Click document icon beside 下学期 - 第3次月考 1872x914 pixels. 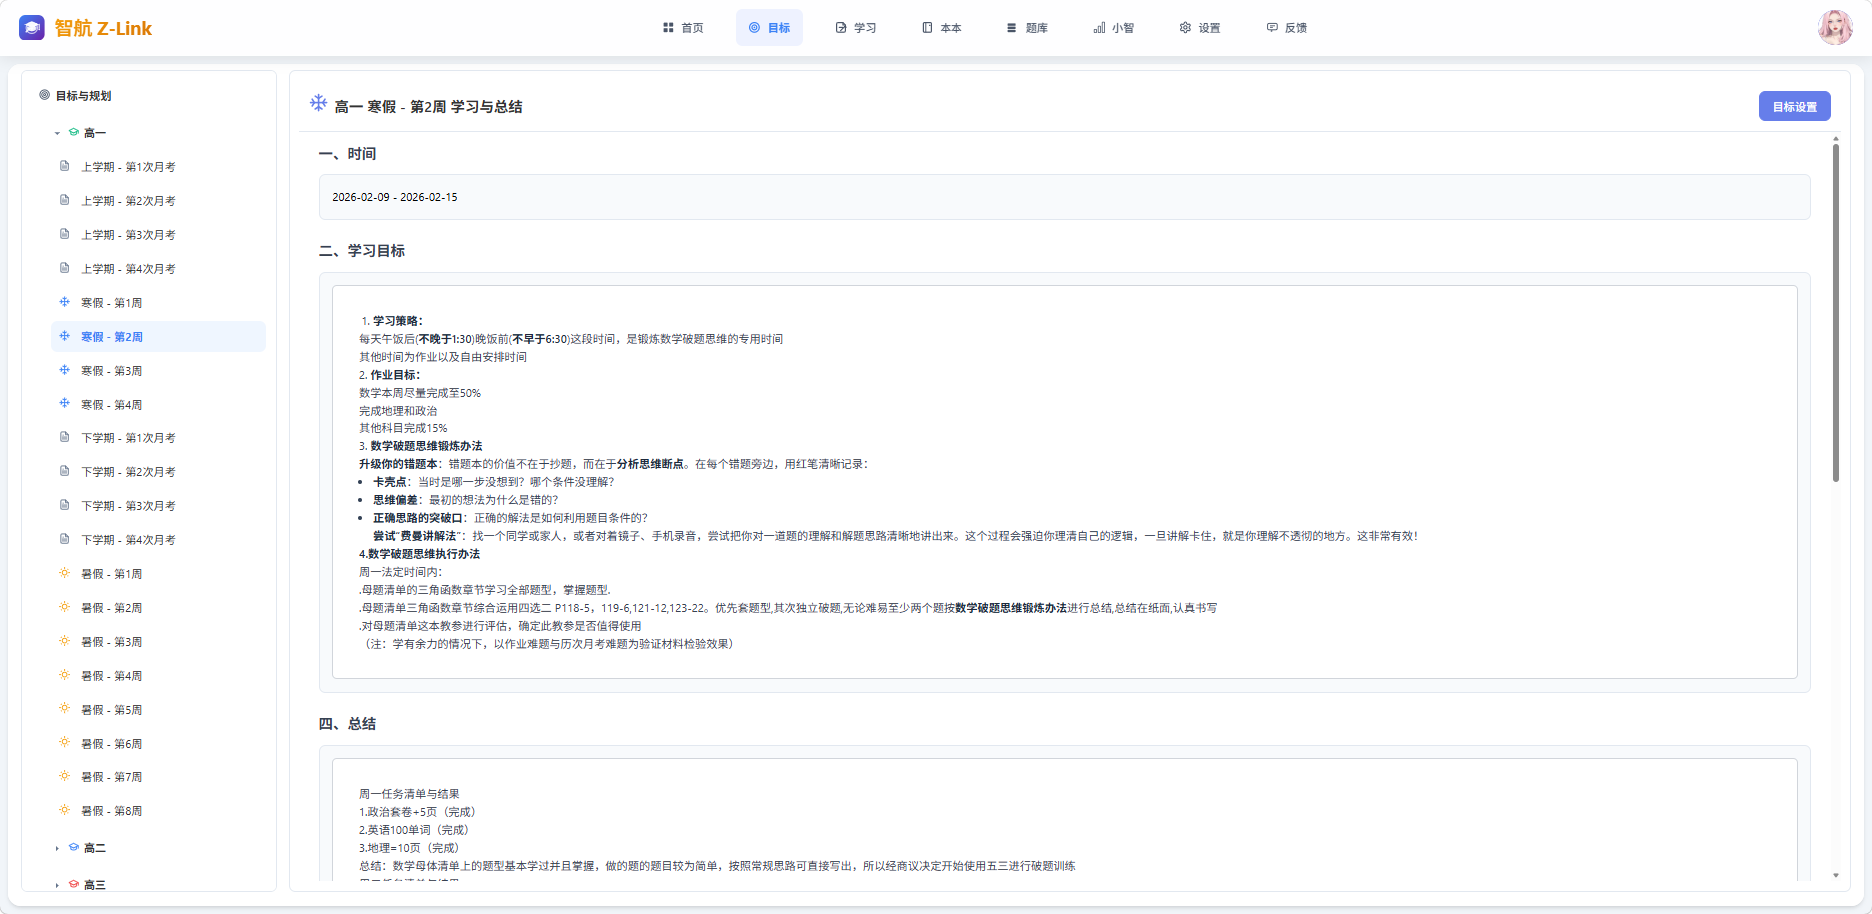(x=65, y=505)
